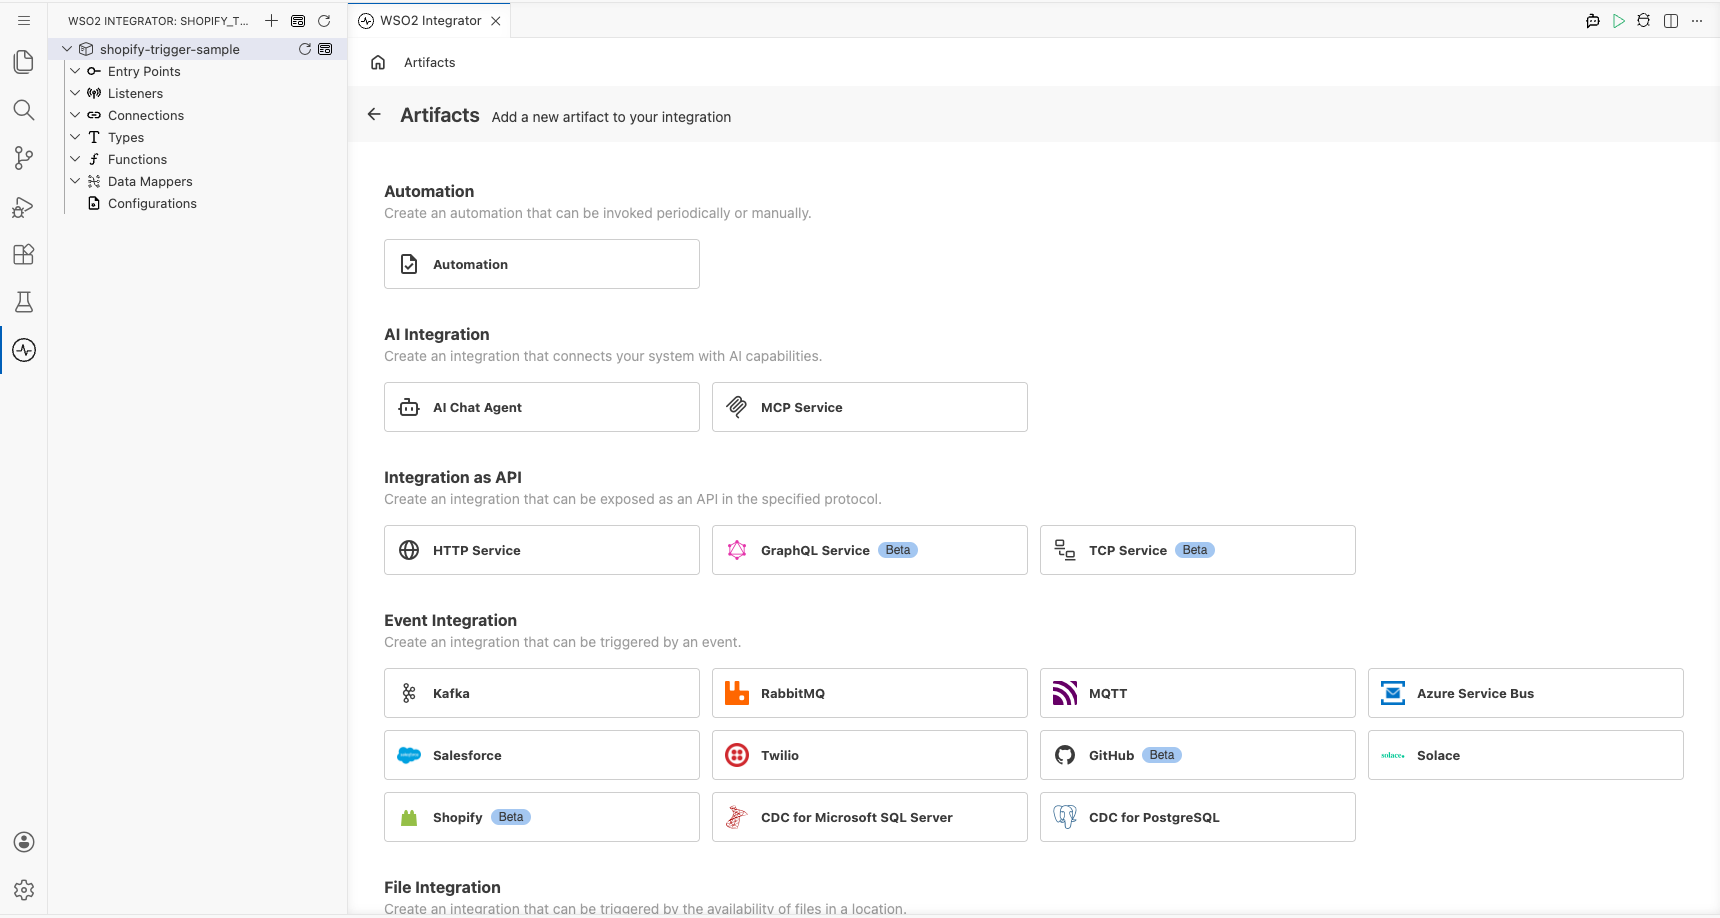
Task: Create a TCP Service
Action: (1198, 550)
